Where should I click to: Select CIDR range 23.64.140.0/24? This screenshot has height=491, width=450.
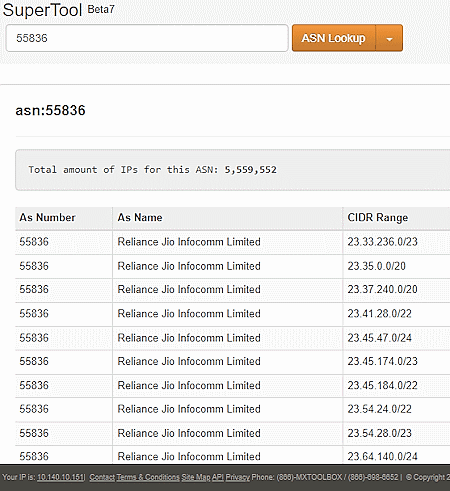(x=382, y=456)
